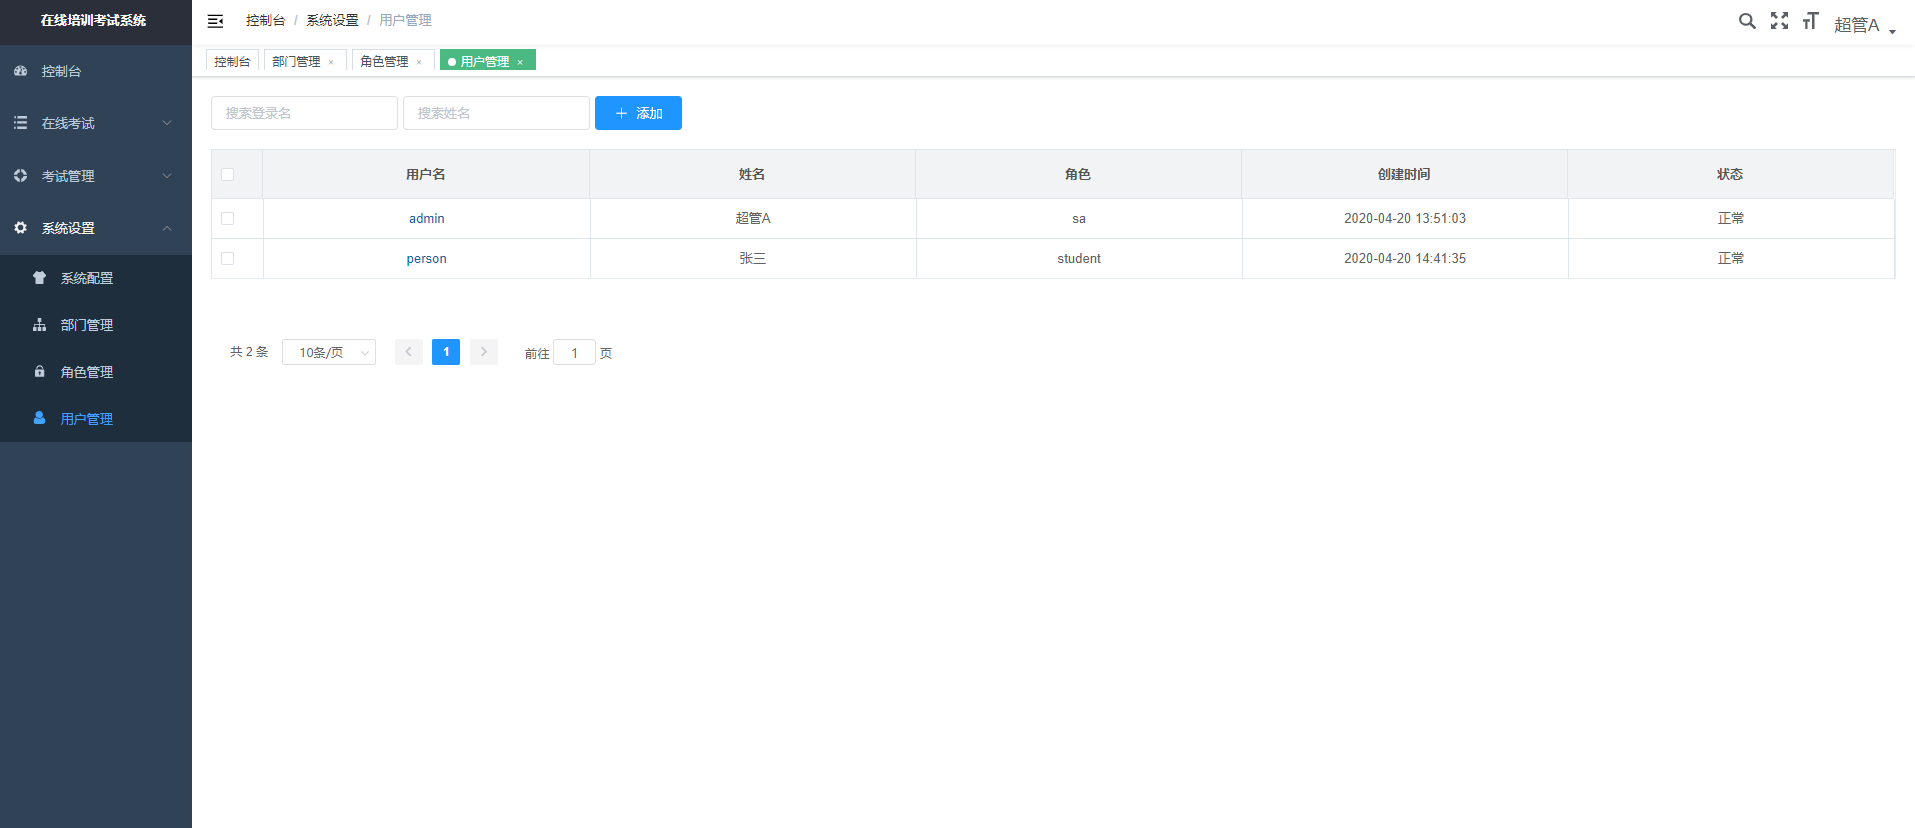This screenshot has height=828, width=1915.
Task: Click the 张三 name cell
Action: [753, 258]
